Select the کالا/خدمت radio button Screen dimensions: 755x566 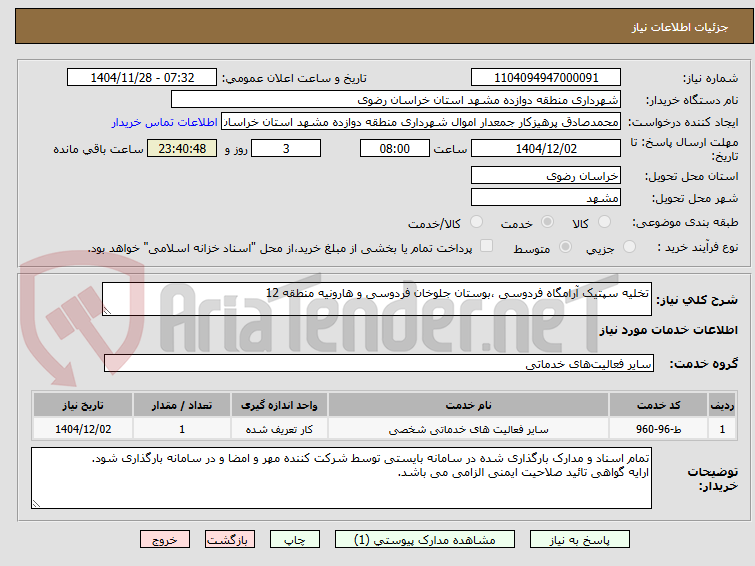tap(476, 222)
